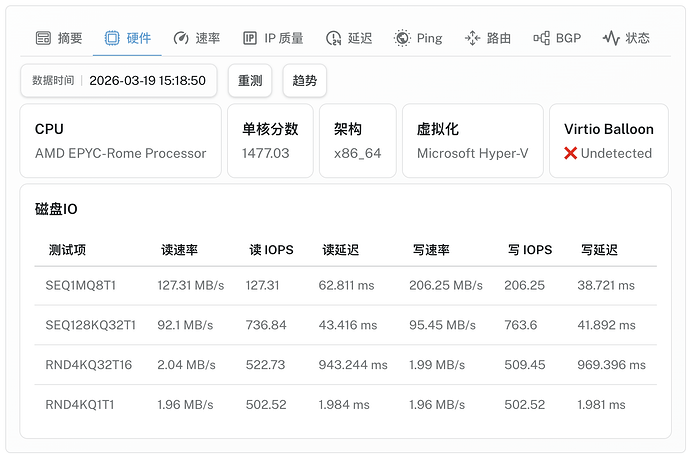
Task: Open the IP 质量 tab
Action: click(273, 38)
